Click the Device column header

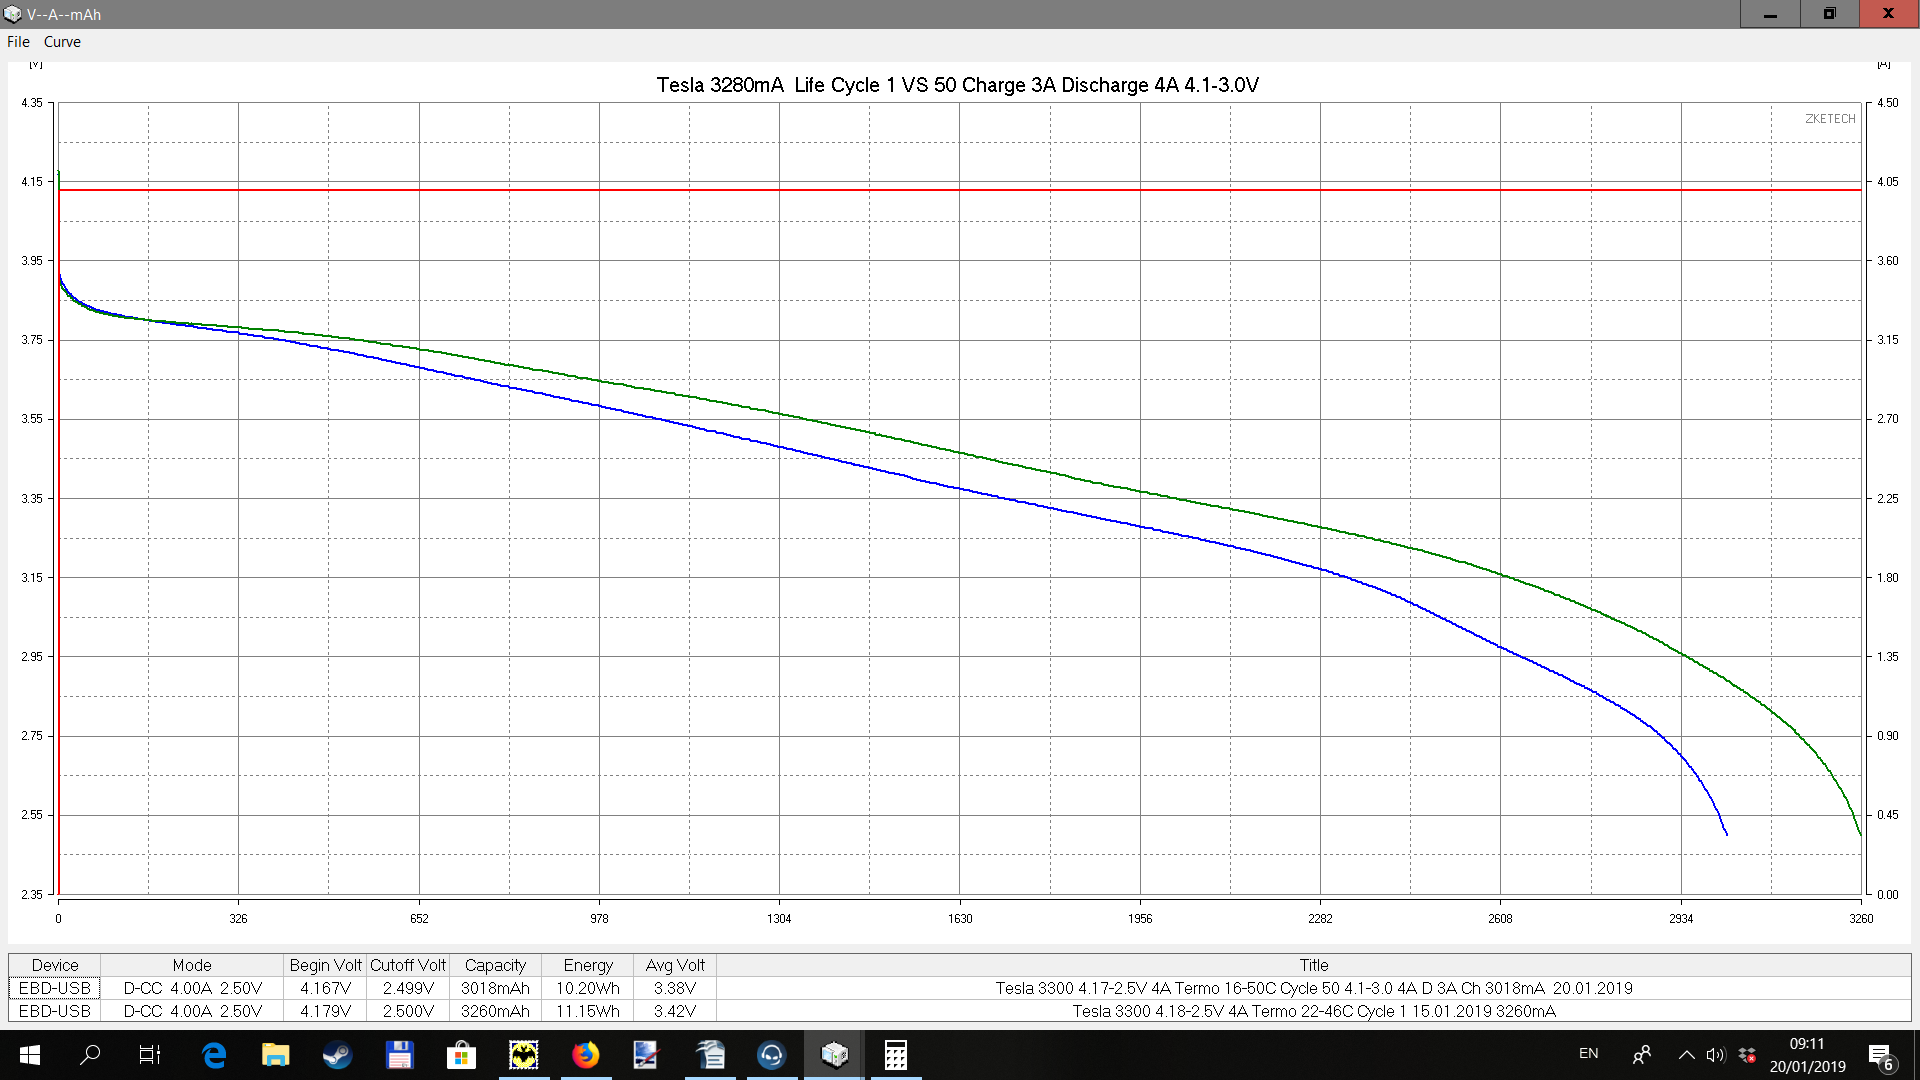(x=55, y=965)
